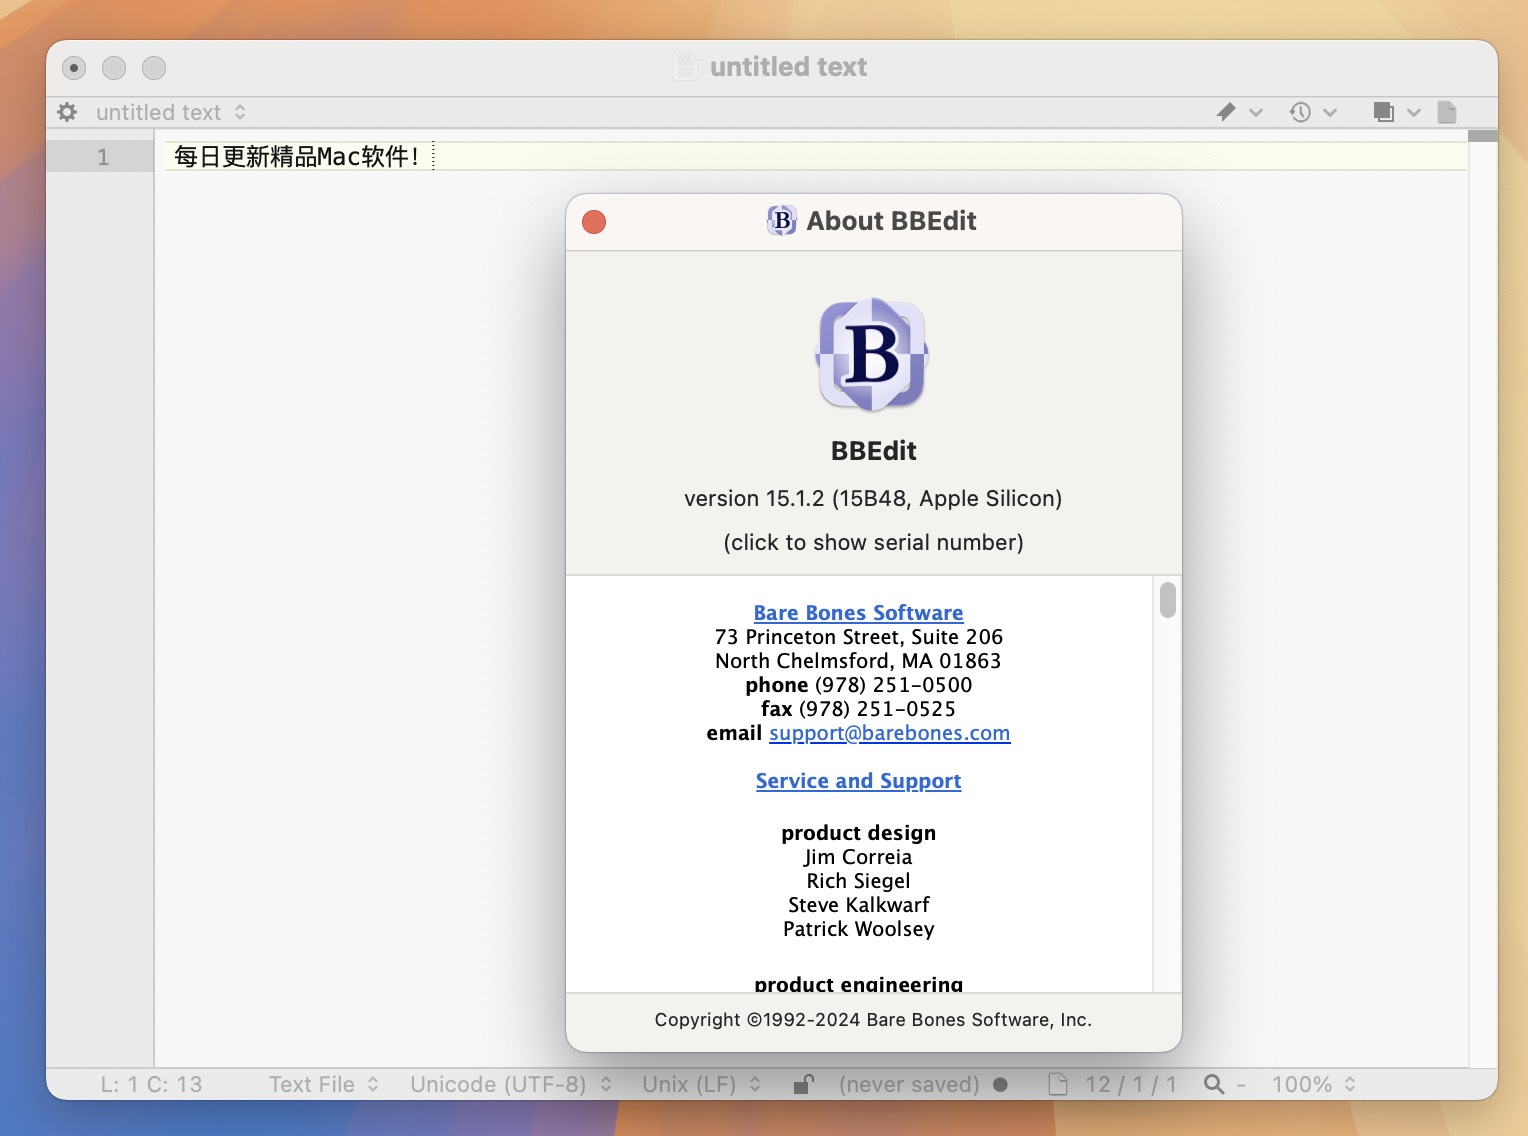The width and height of the screenshot is (1528, 1136).
Task: Click the phone (978) 251-0500 line
Action: pyautogui.click(x=858, y=685)
